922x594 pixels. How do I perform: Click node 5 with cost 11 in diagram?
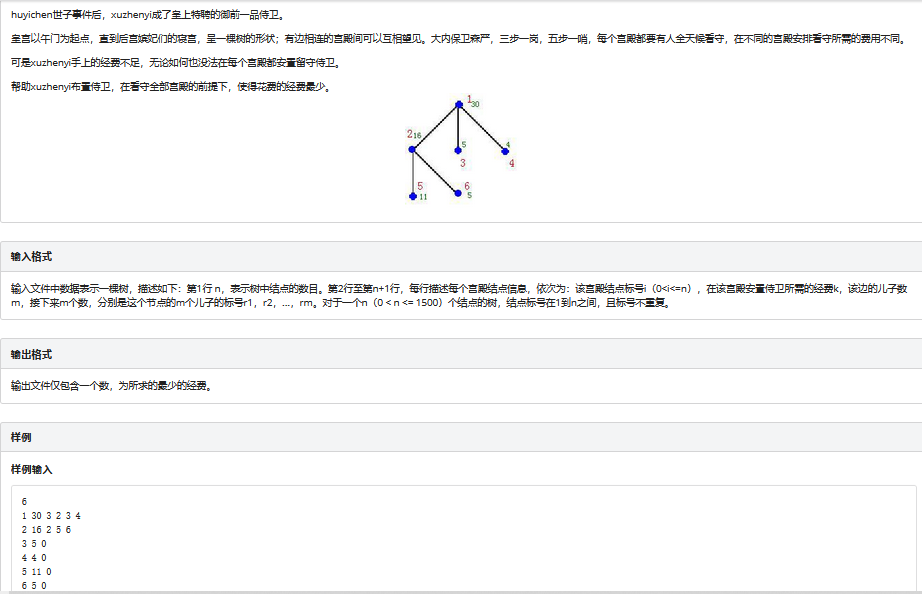click(x=413, y=196)
